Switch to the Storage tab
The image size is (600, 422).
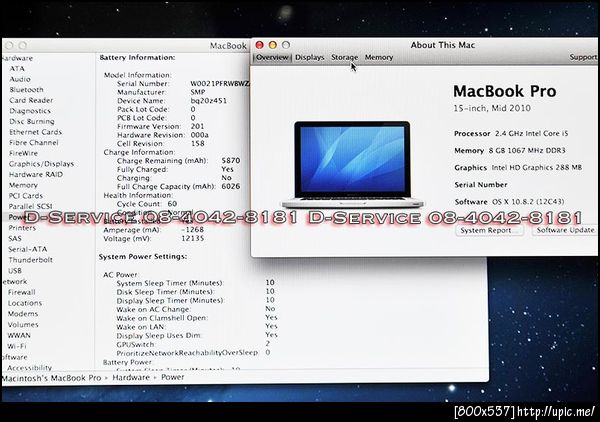coord(344,57)
